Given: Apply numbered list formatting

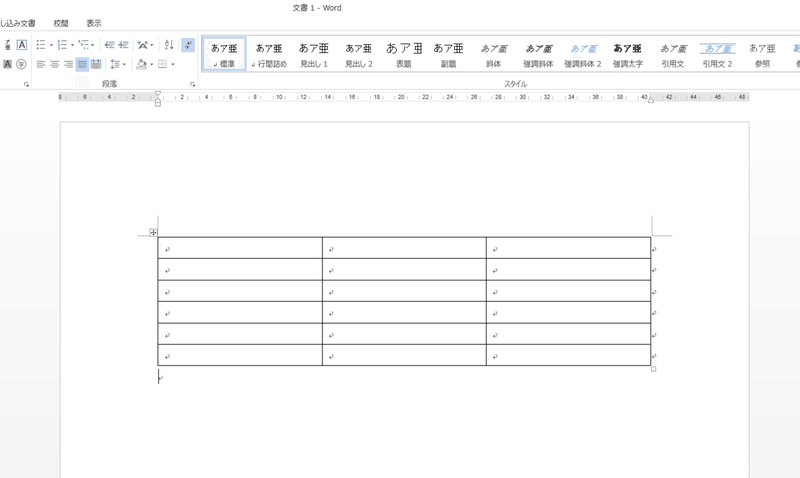Looking at the screenshot, I should tap(62, 45).
